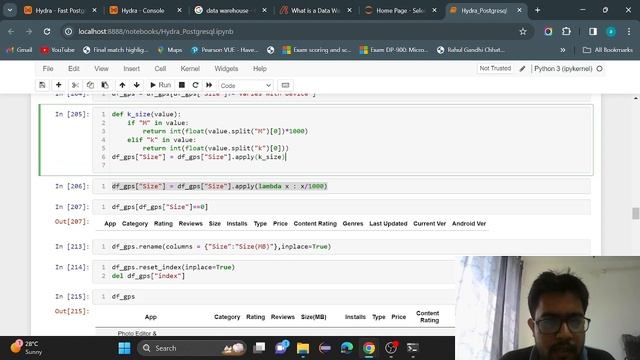The height and width of the screenshot is (360, 640).
Task: Interrupt the kernel with the stop icon
Action: pyautogui.click(x=182, y=85)
